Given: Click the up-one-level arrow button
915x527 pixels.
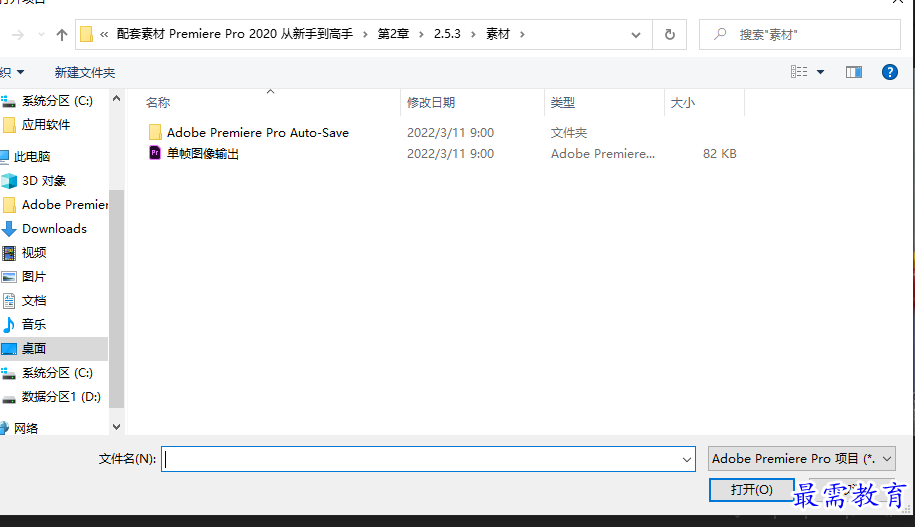Looking at the screenshot, I should pyautogui.click(x=62, y=34).
